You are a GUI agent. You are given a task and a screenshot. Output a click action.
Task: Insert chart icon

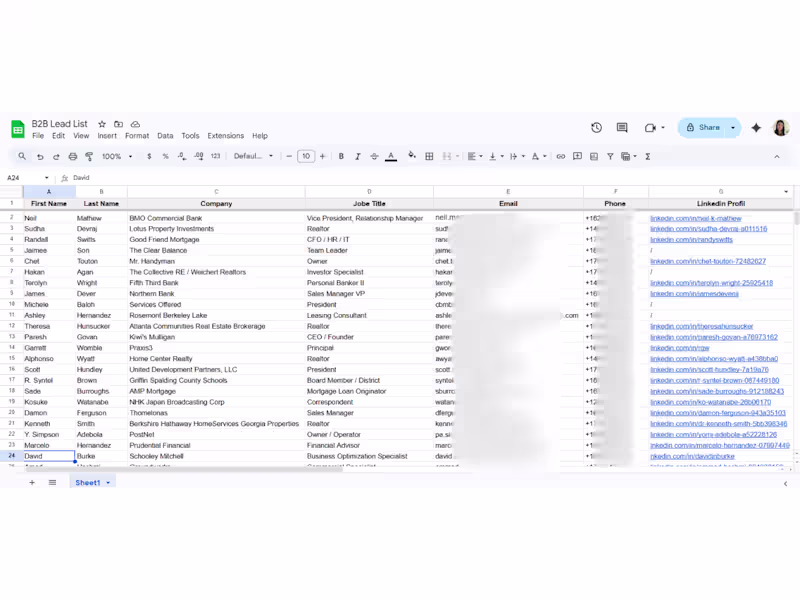594,157
